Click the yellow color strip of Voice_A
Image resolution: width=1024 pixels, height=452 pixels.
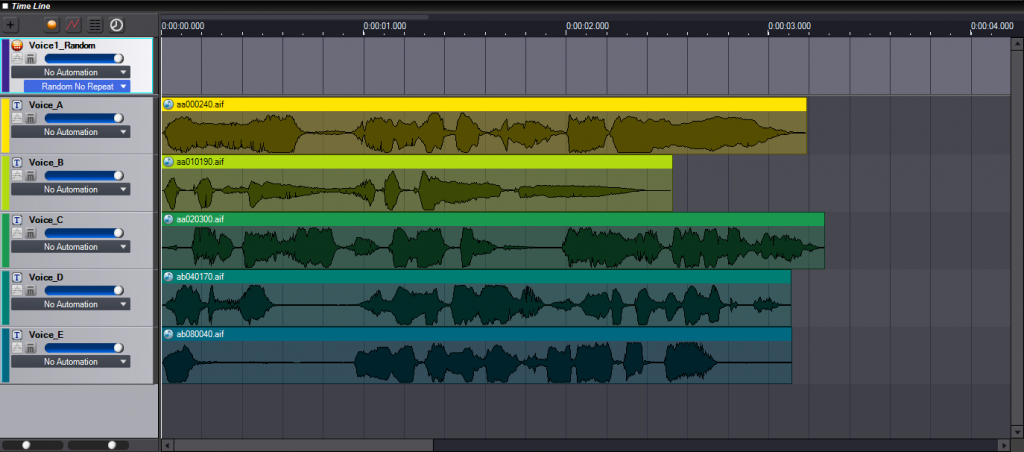coord(6,125)
